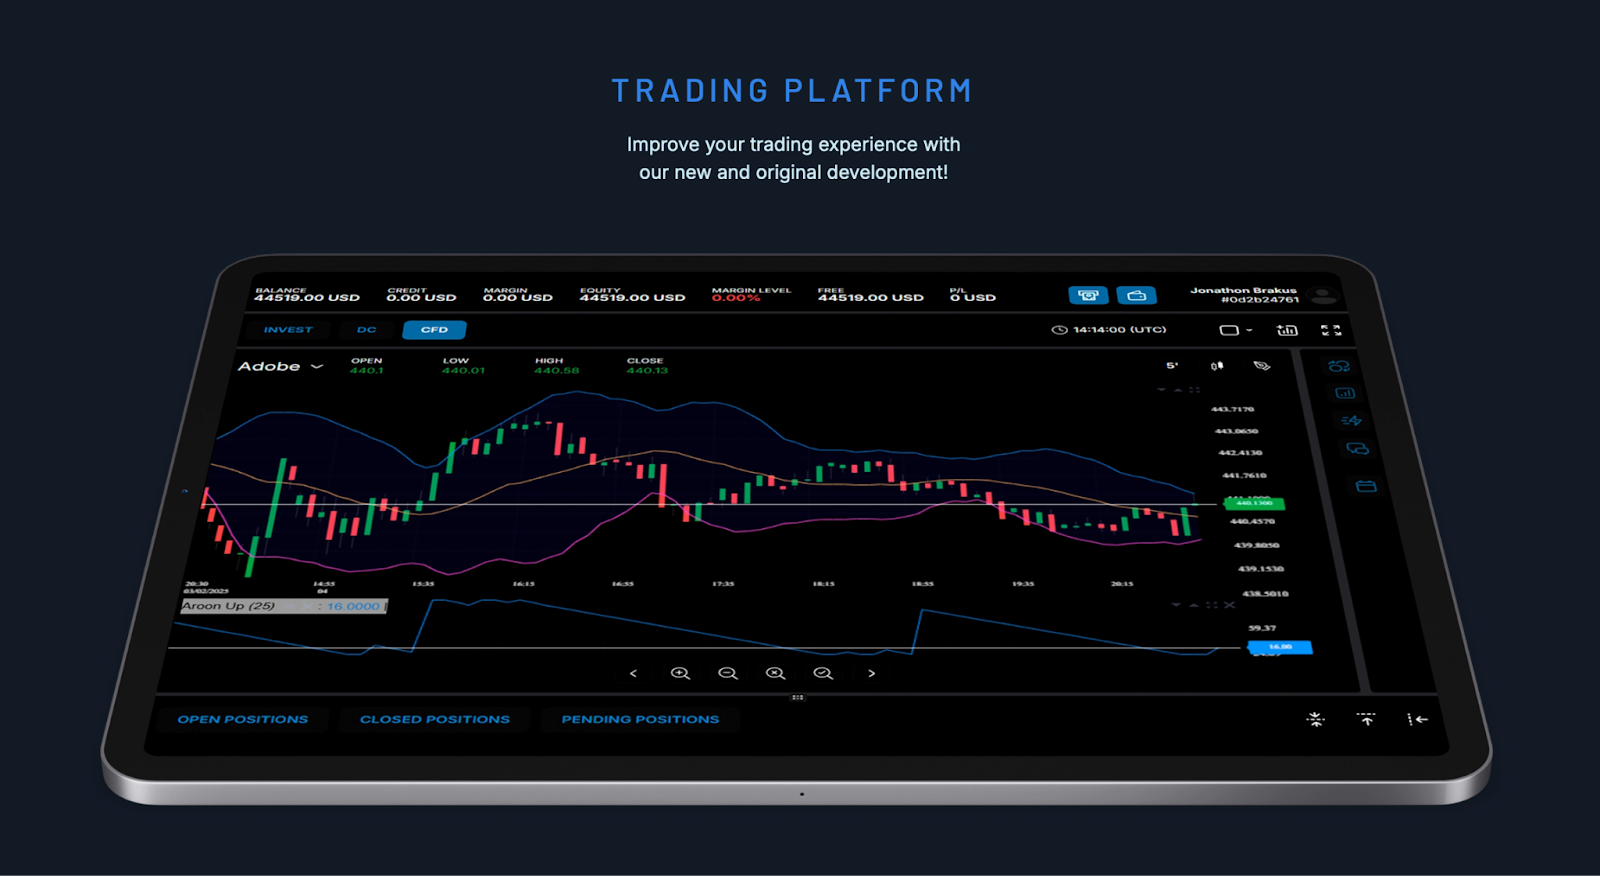The height and width of the screenshot is (876, 1600).
Task: Open the wallet icon button
Action: (1136, 295)
